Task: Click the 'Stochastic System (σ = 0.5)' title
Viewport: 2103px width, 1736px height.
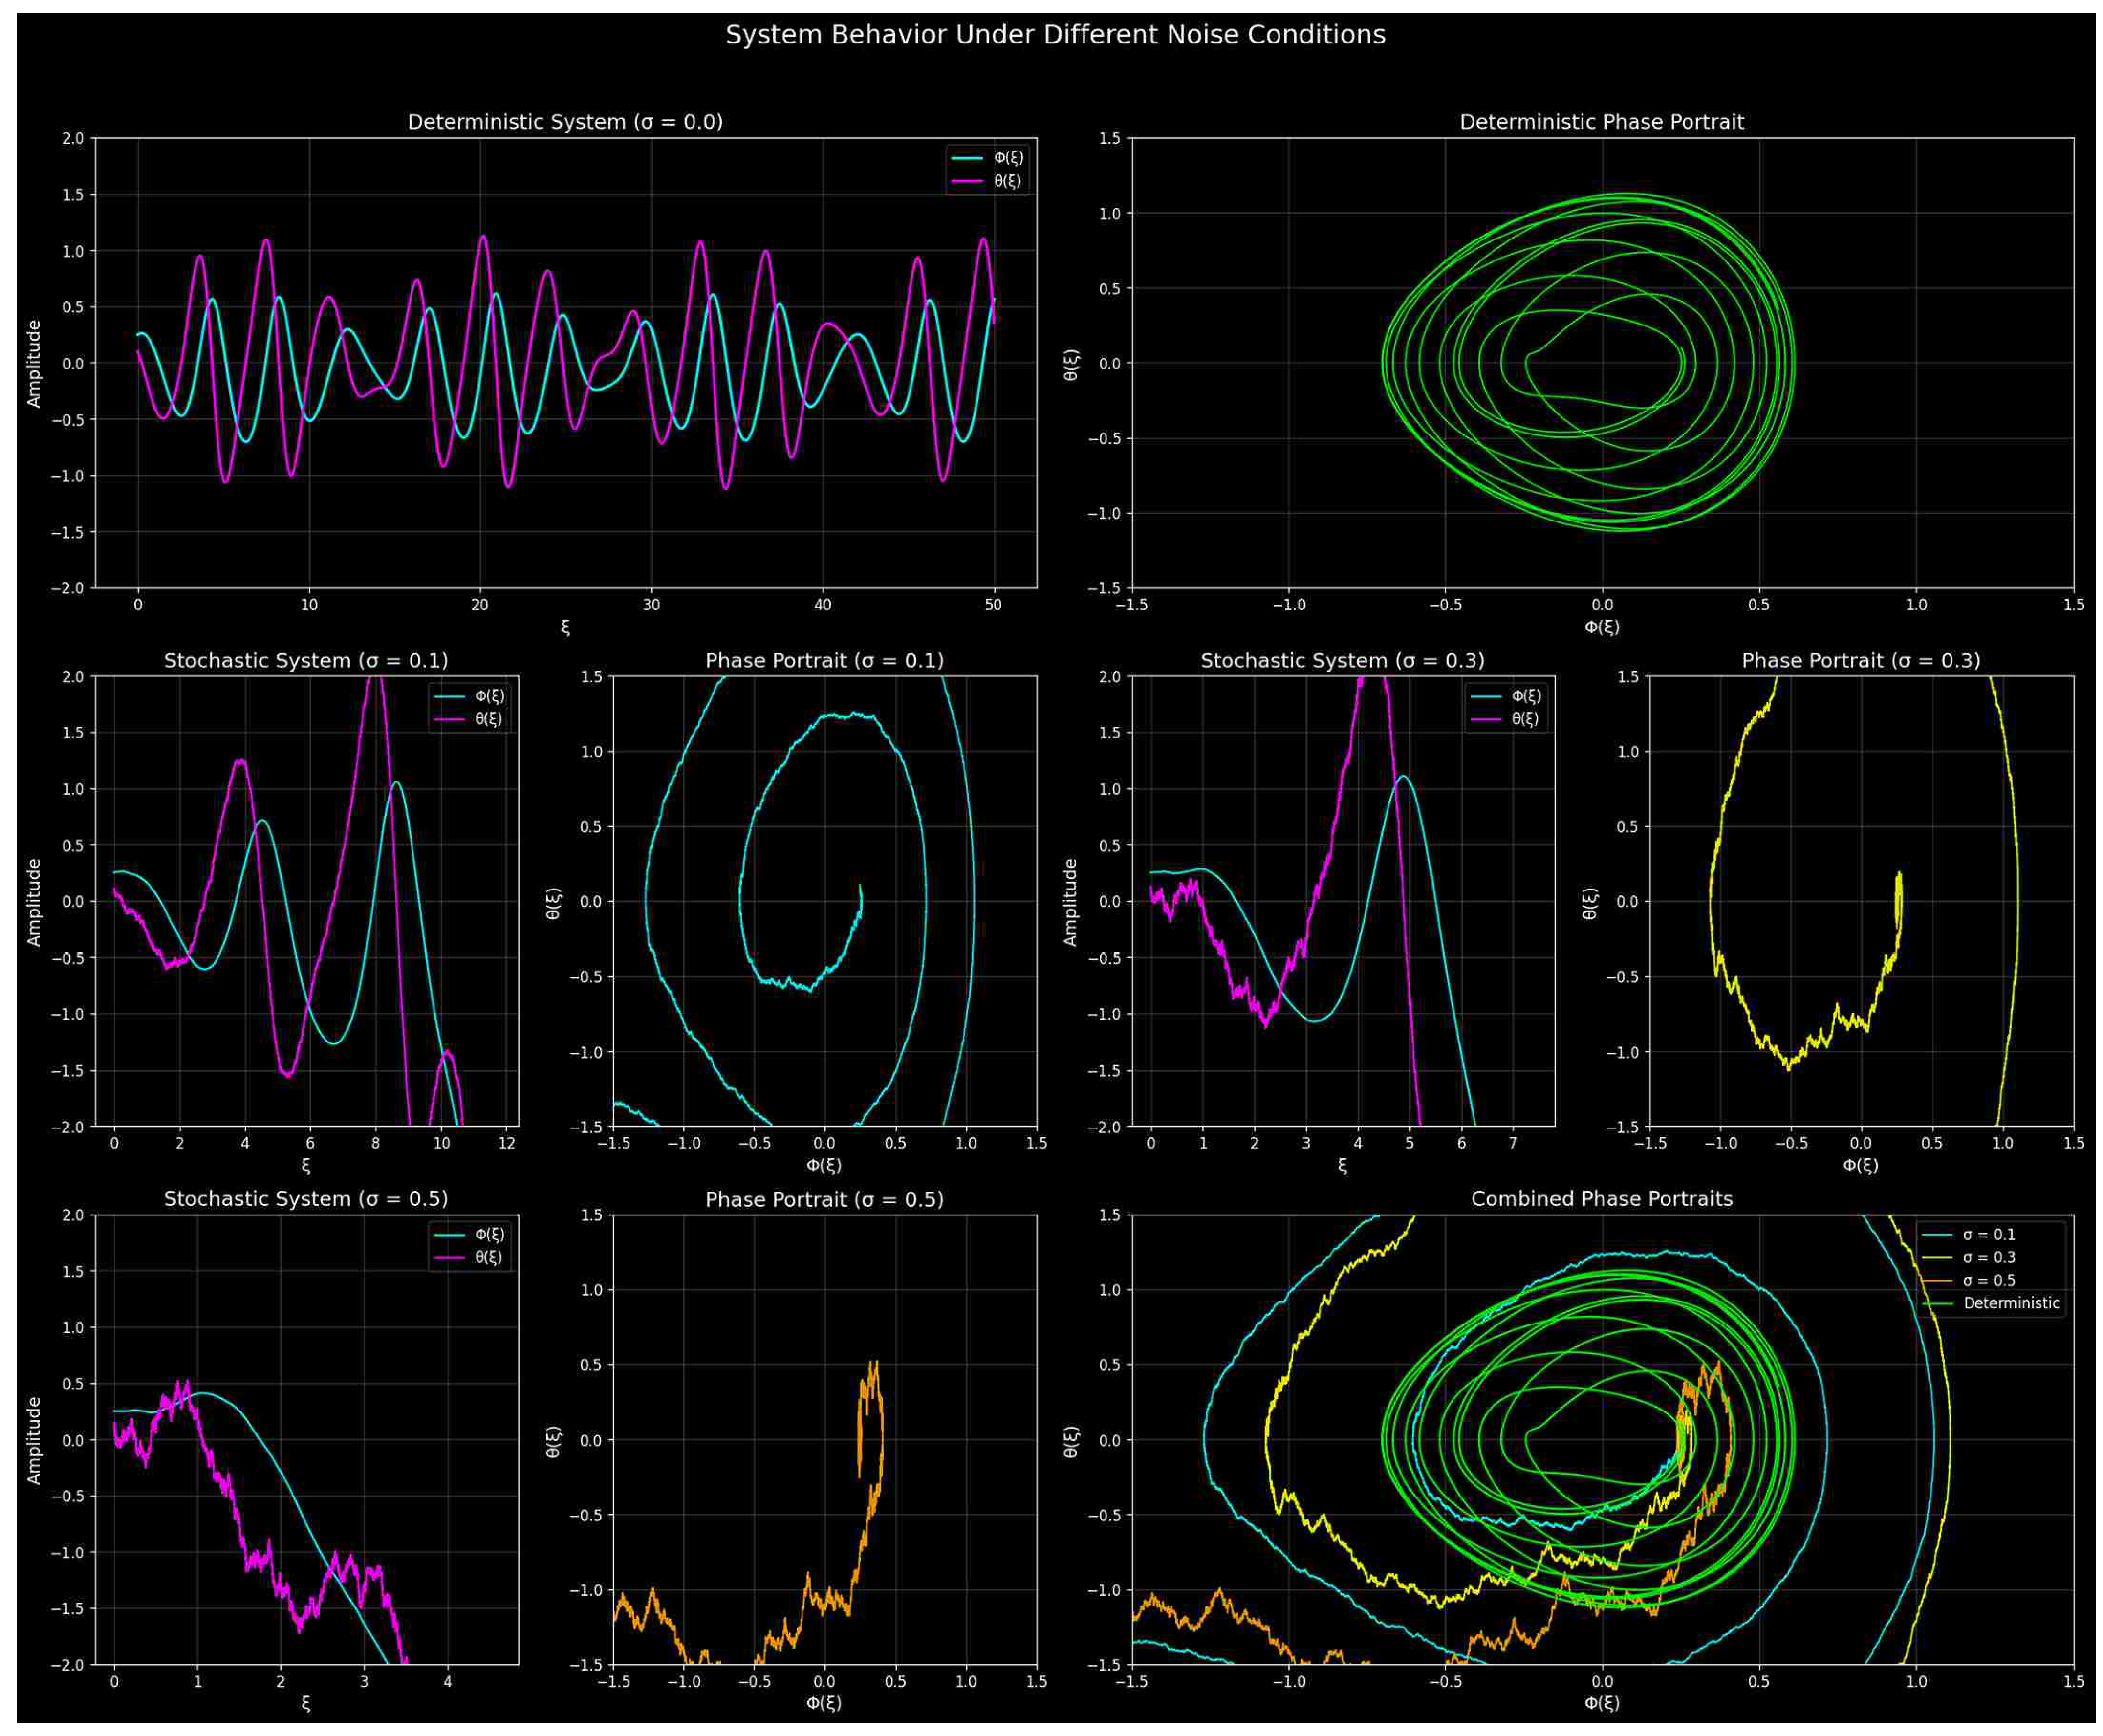Action: [x=305, y=1198]
